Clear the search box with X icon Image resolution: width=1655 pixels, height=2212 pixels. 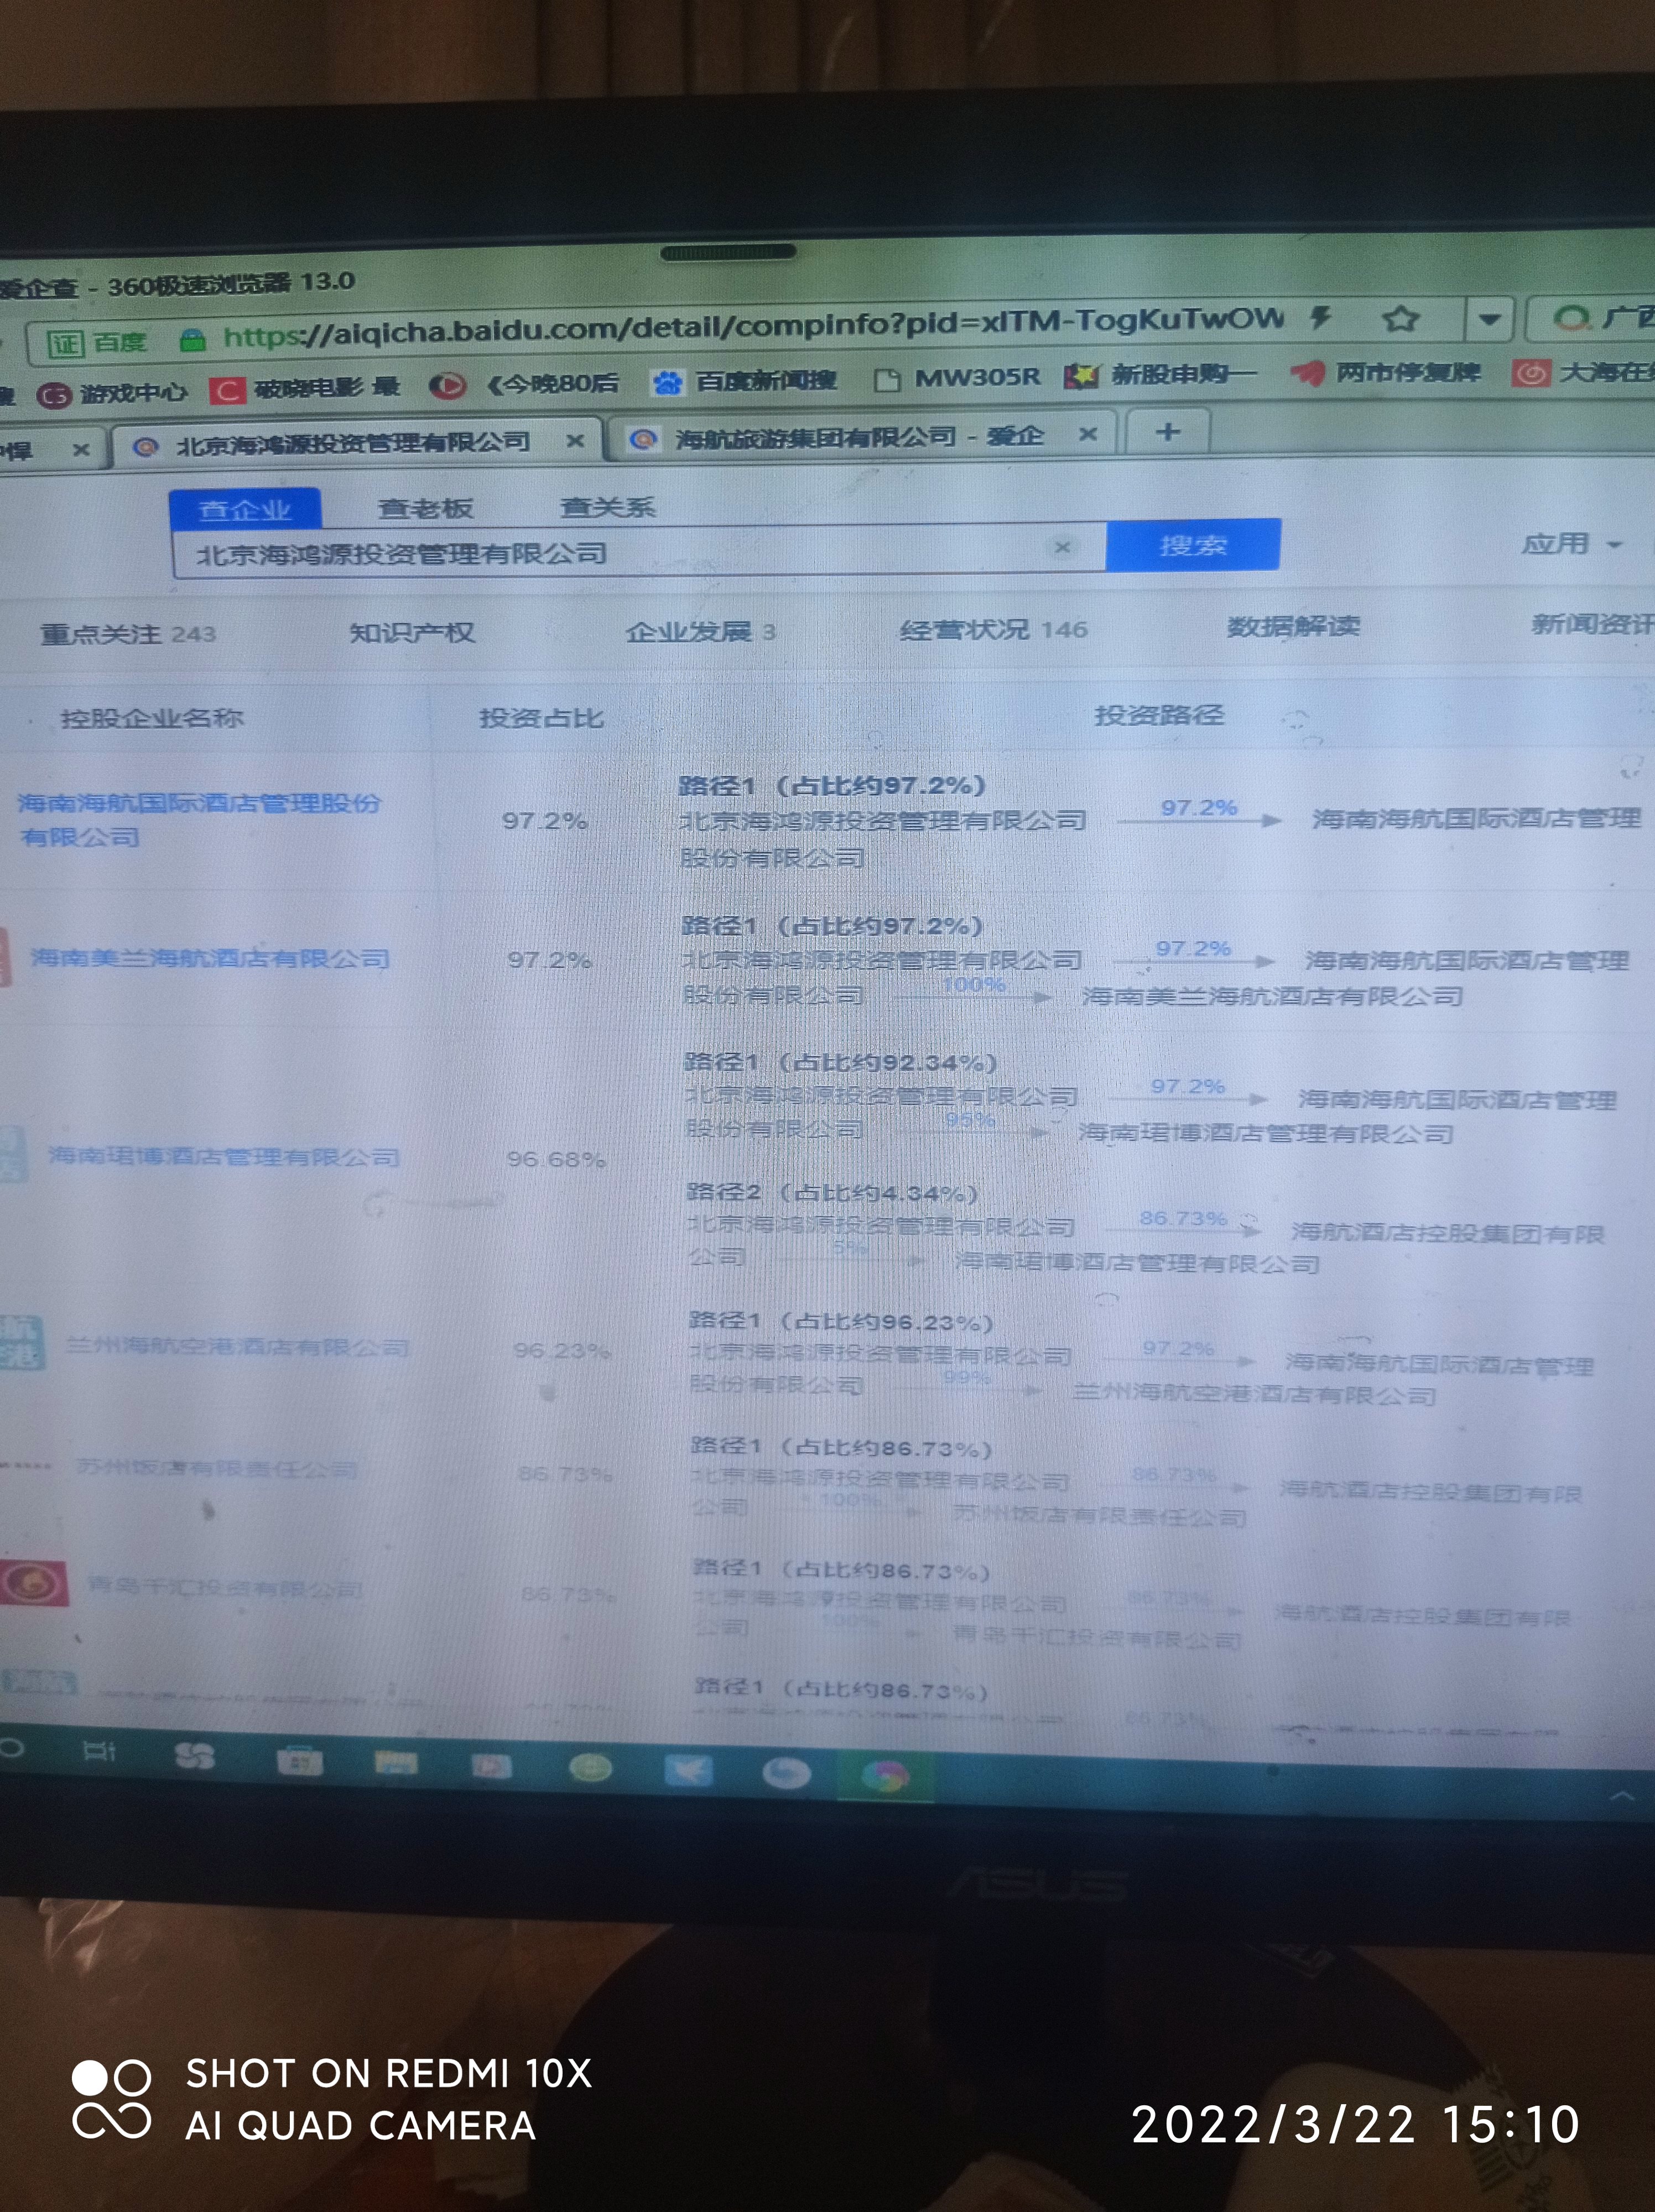(1062, 547)
